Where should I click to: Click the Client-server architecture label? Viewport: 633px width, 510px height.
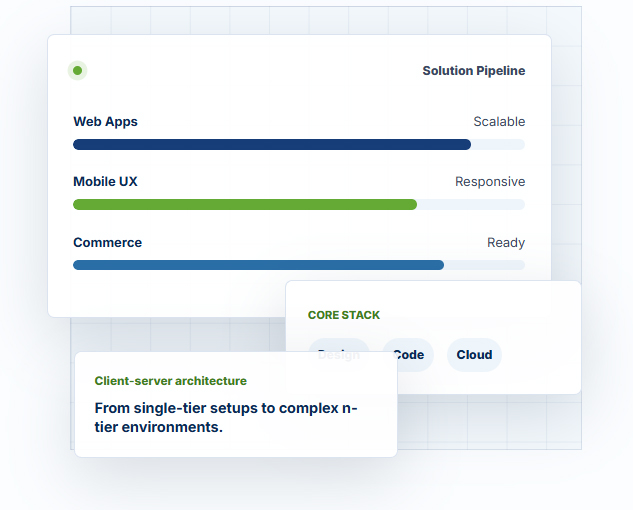(170, 381)
